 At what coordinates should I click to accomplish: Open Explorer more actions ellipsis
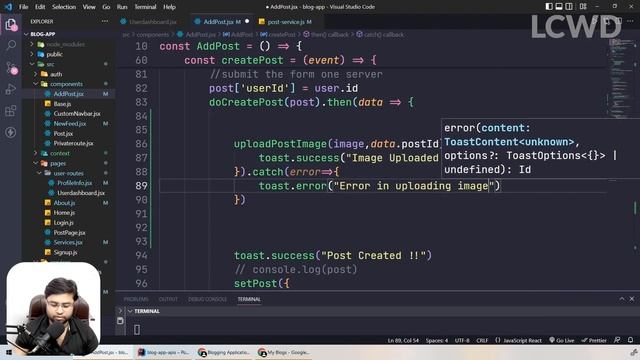coord(105,21)
